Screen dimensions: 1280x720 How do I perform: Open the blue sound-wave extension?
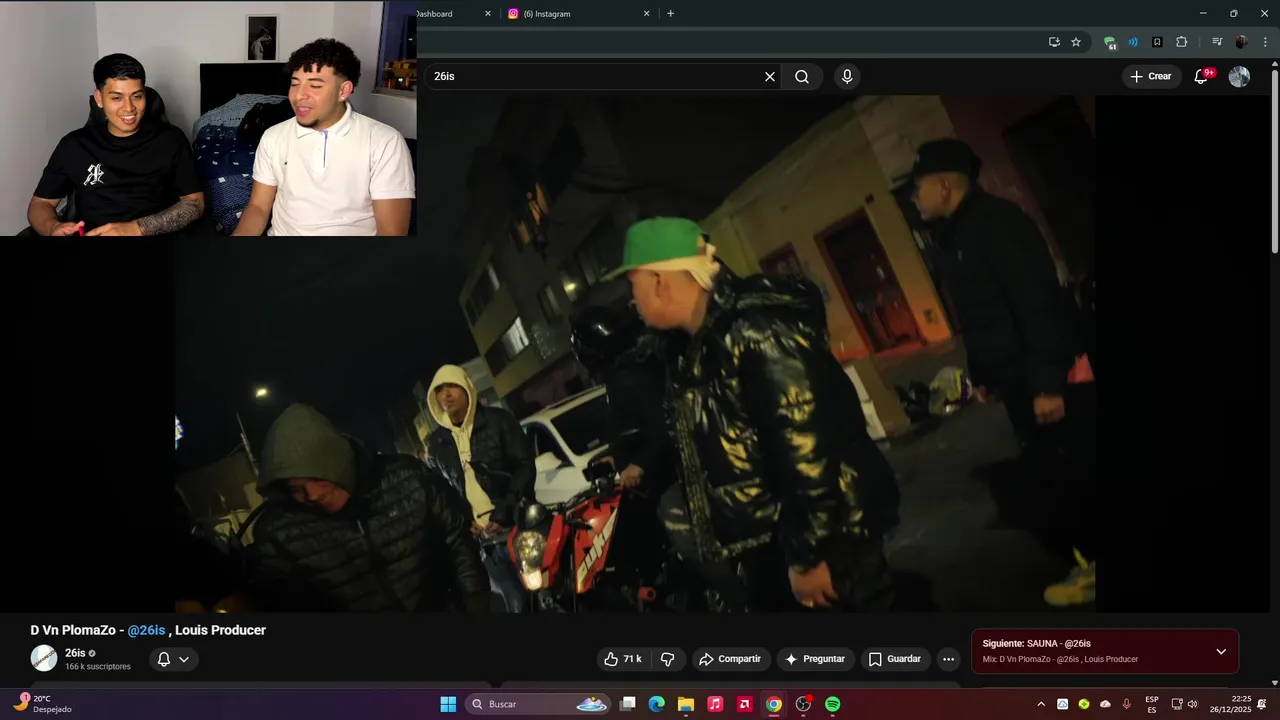pos(1133,42)
